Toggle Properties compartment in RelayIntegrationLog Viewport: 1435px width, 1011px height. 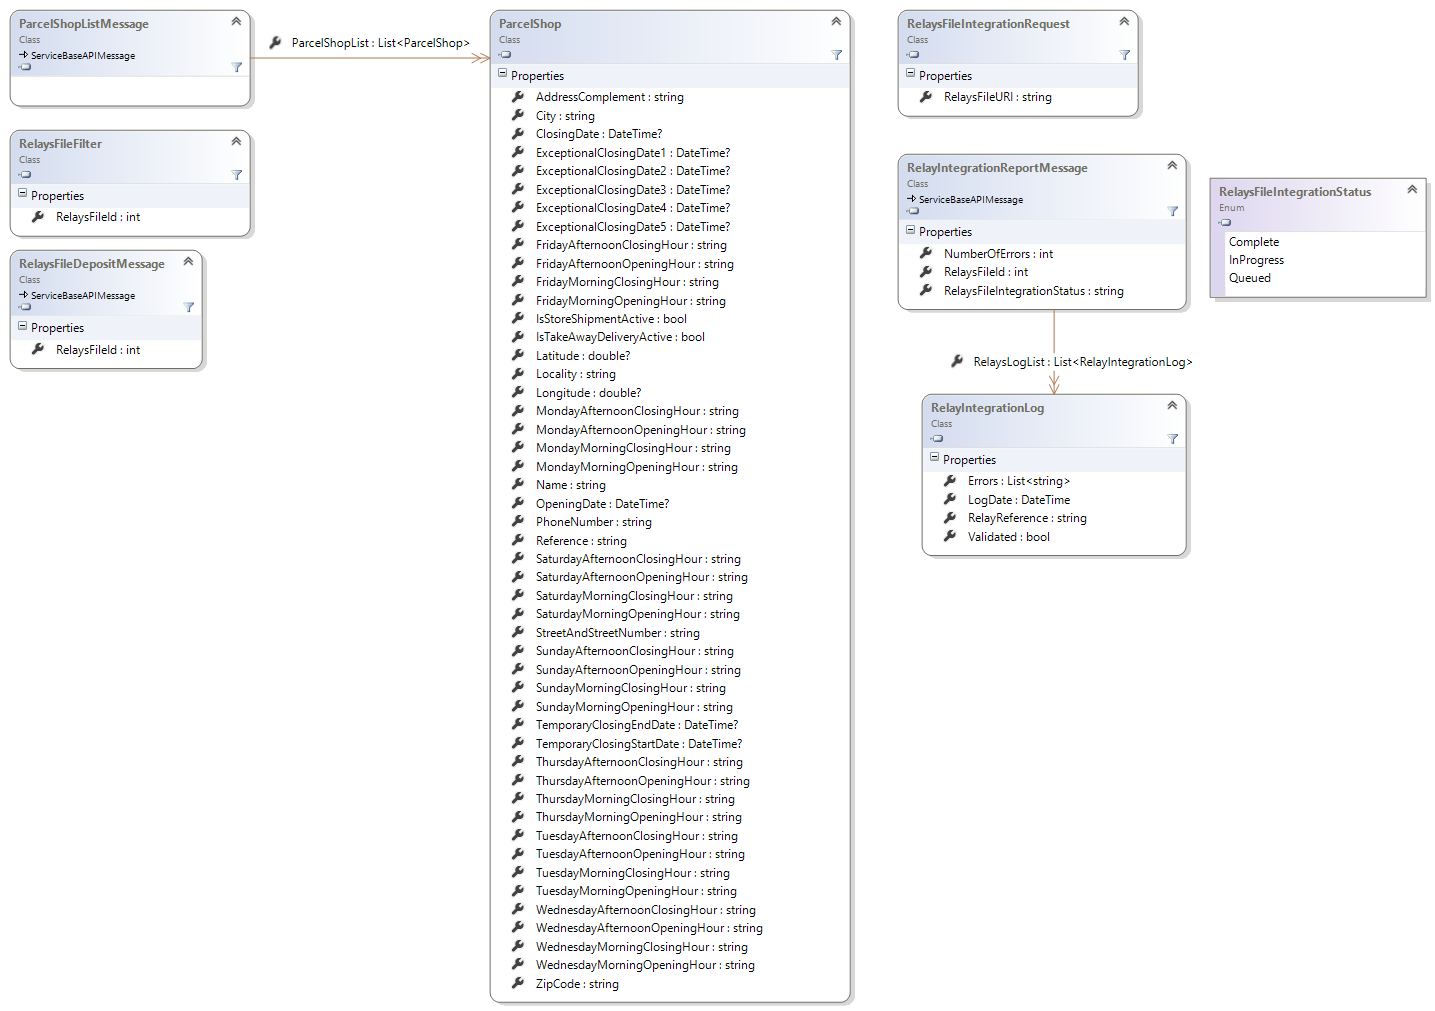tap(934, 459)
